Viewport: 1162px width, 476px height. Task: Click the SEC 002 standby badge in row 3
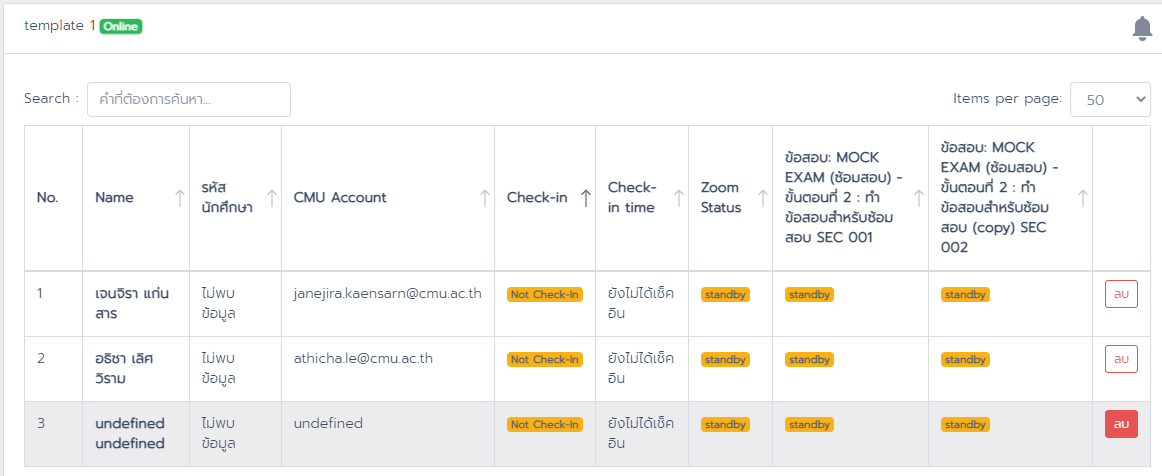[966, 425]
